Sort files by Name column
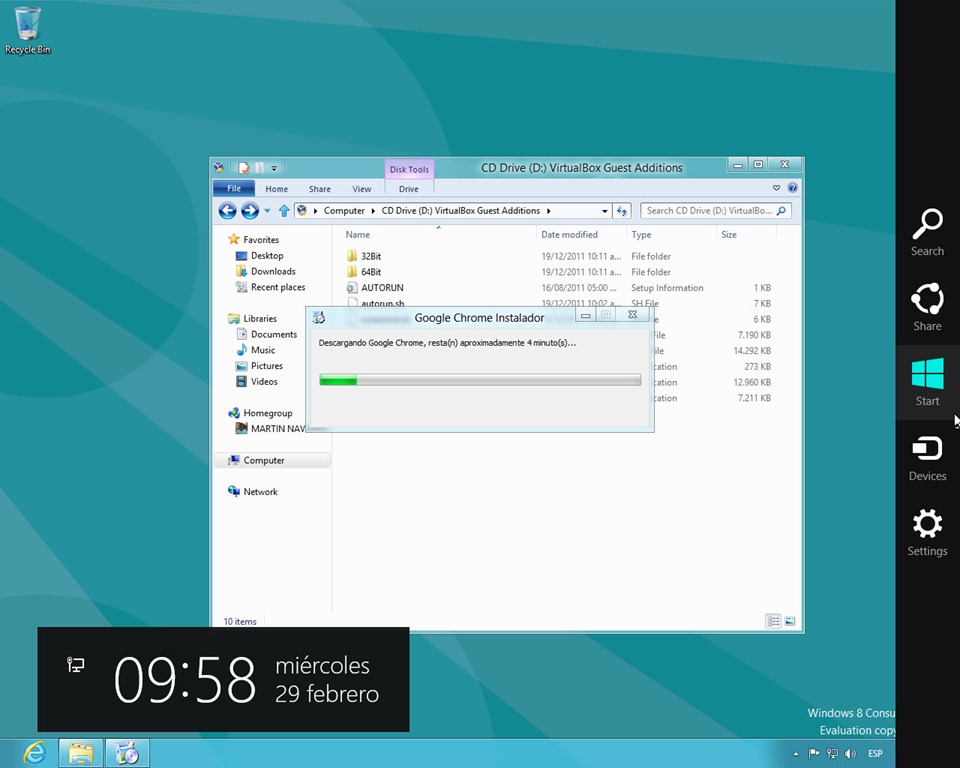The width and height of the screenshot is (960, 768). pos(358,235)
